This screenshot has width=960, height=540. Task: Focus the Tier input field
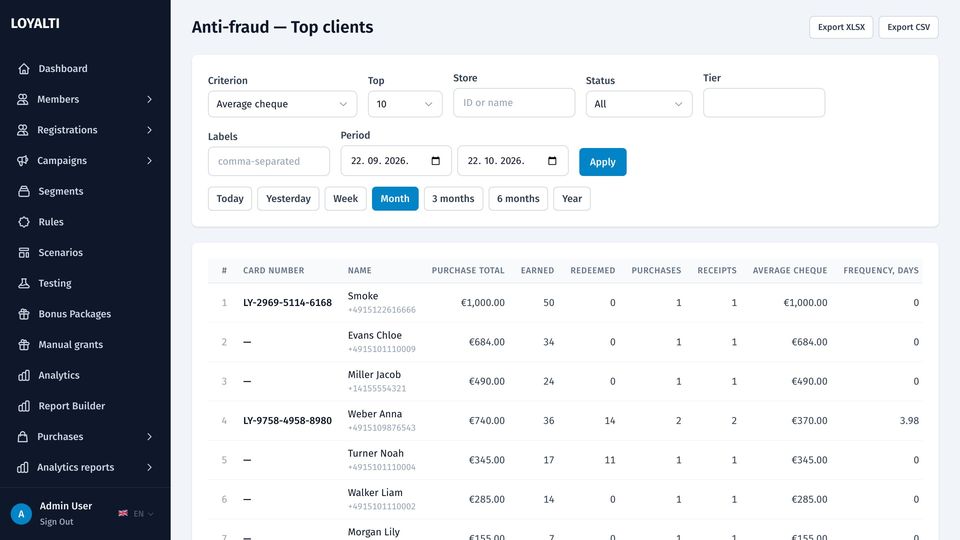(764, 103)
